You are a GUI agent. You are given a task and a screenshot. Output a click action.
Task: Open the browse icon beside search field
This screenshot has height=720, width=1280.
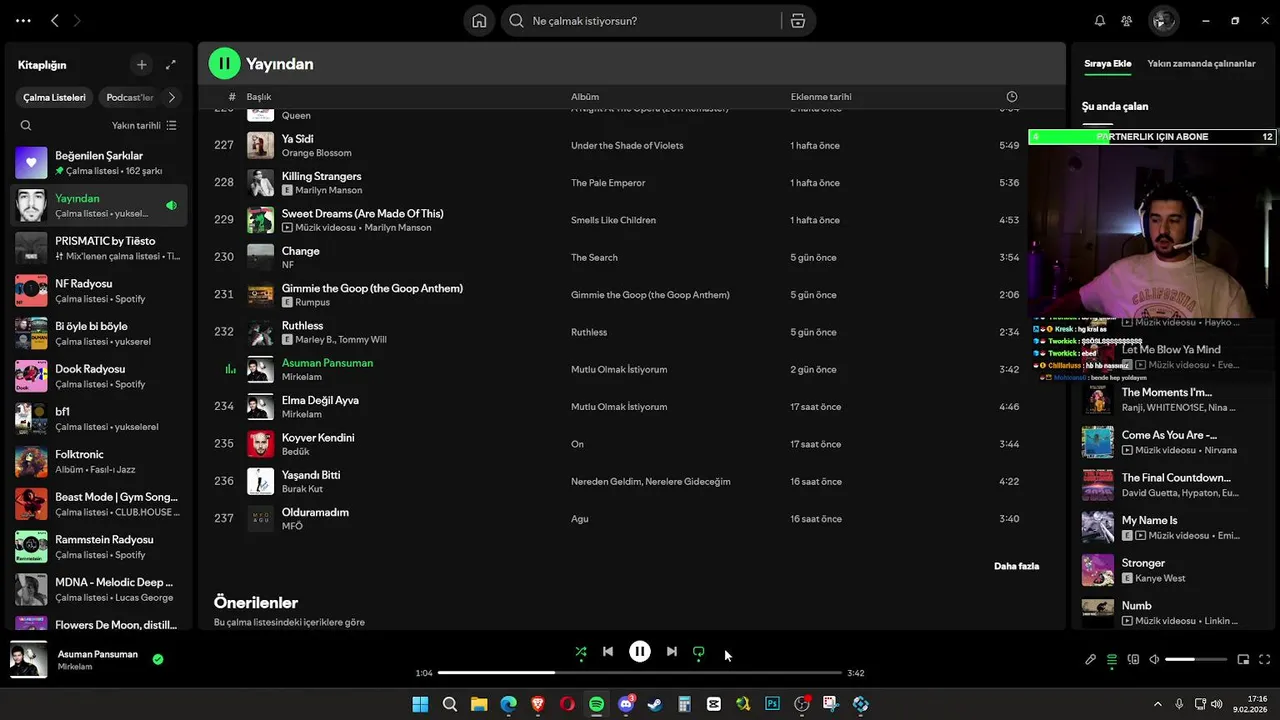click(798, 21)
